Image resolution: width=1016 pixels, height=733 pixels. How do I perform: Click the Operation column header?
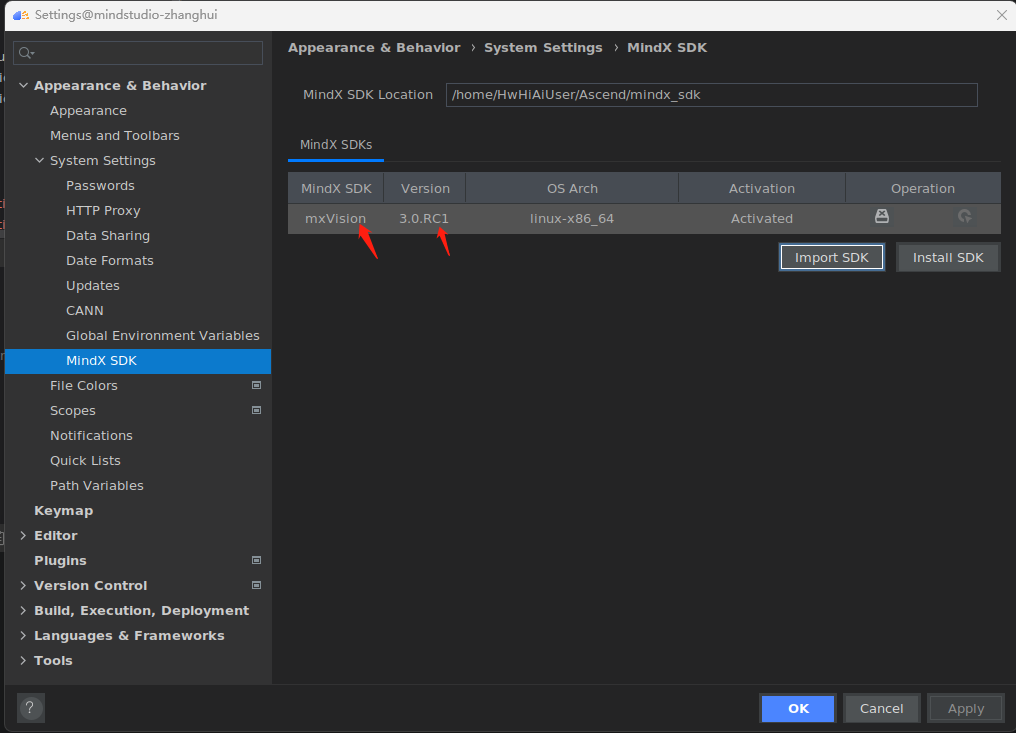[x=923, y=189]
